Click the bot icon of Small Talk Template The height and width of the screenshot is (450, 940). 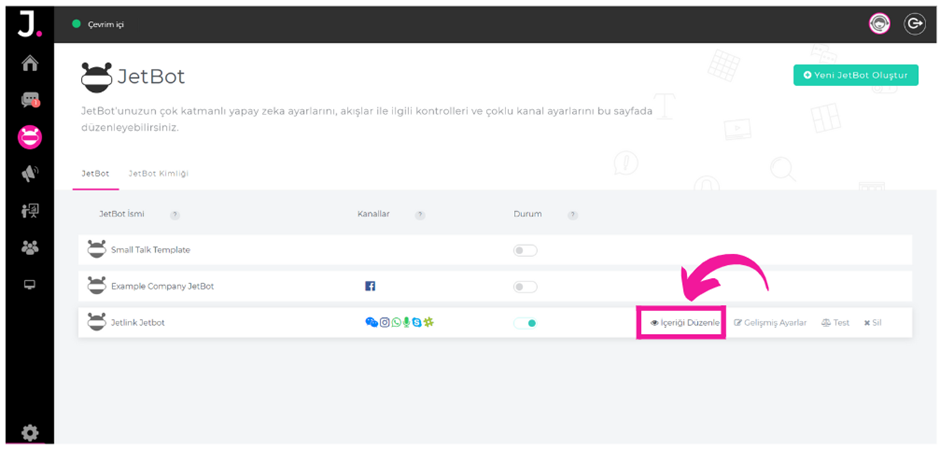click(97, 249)
